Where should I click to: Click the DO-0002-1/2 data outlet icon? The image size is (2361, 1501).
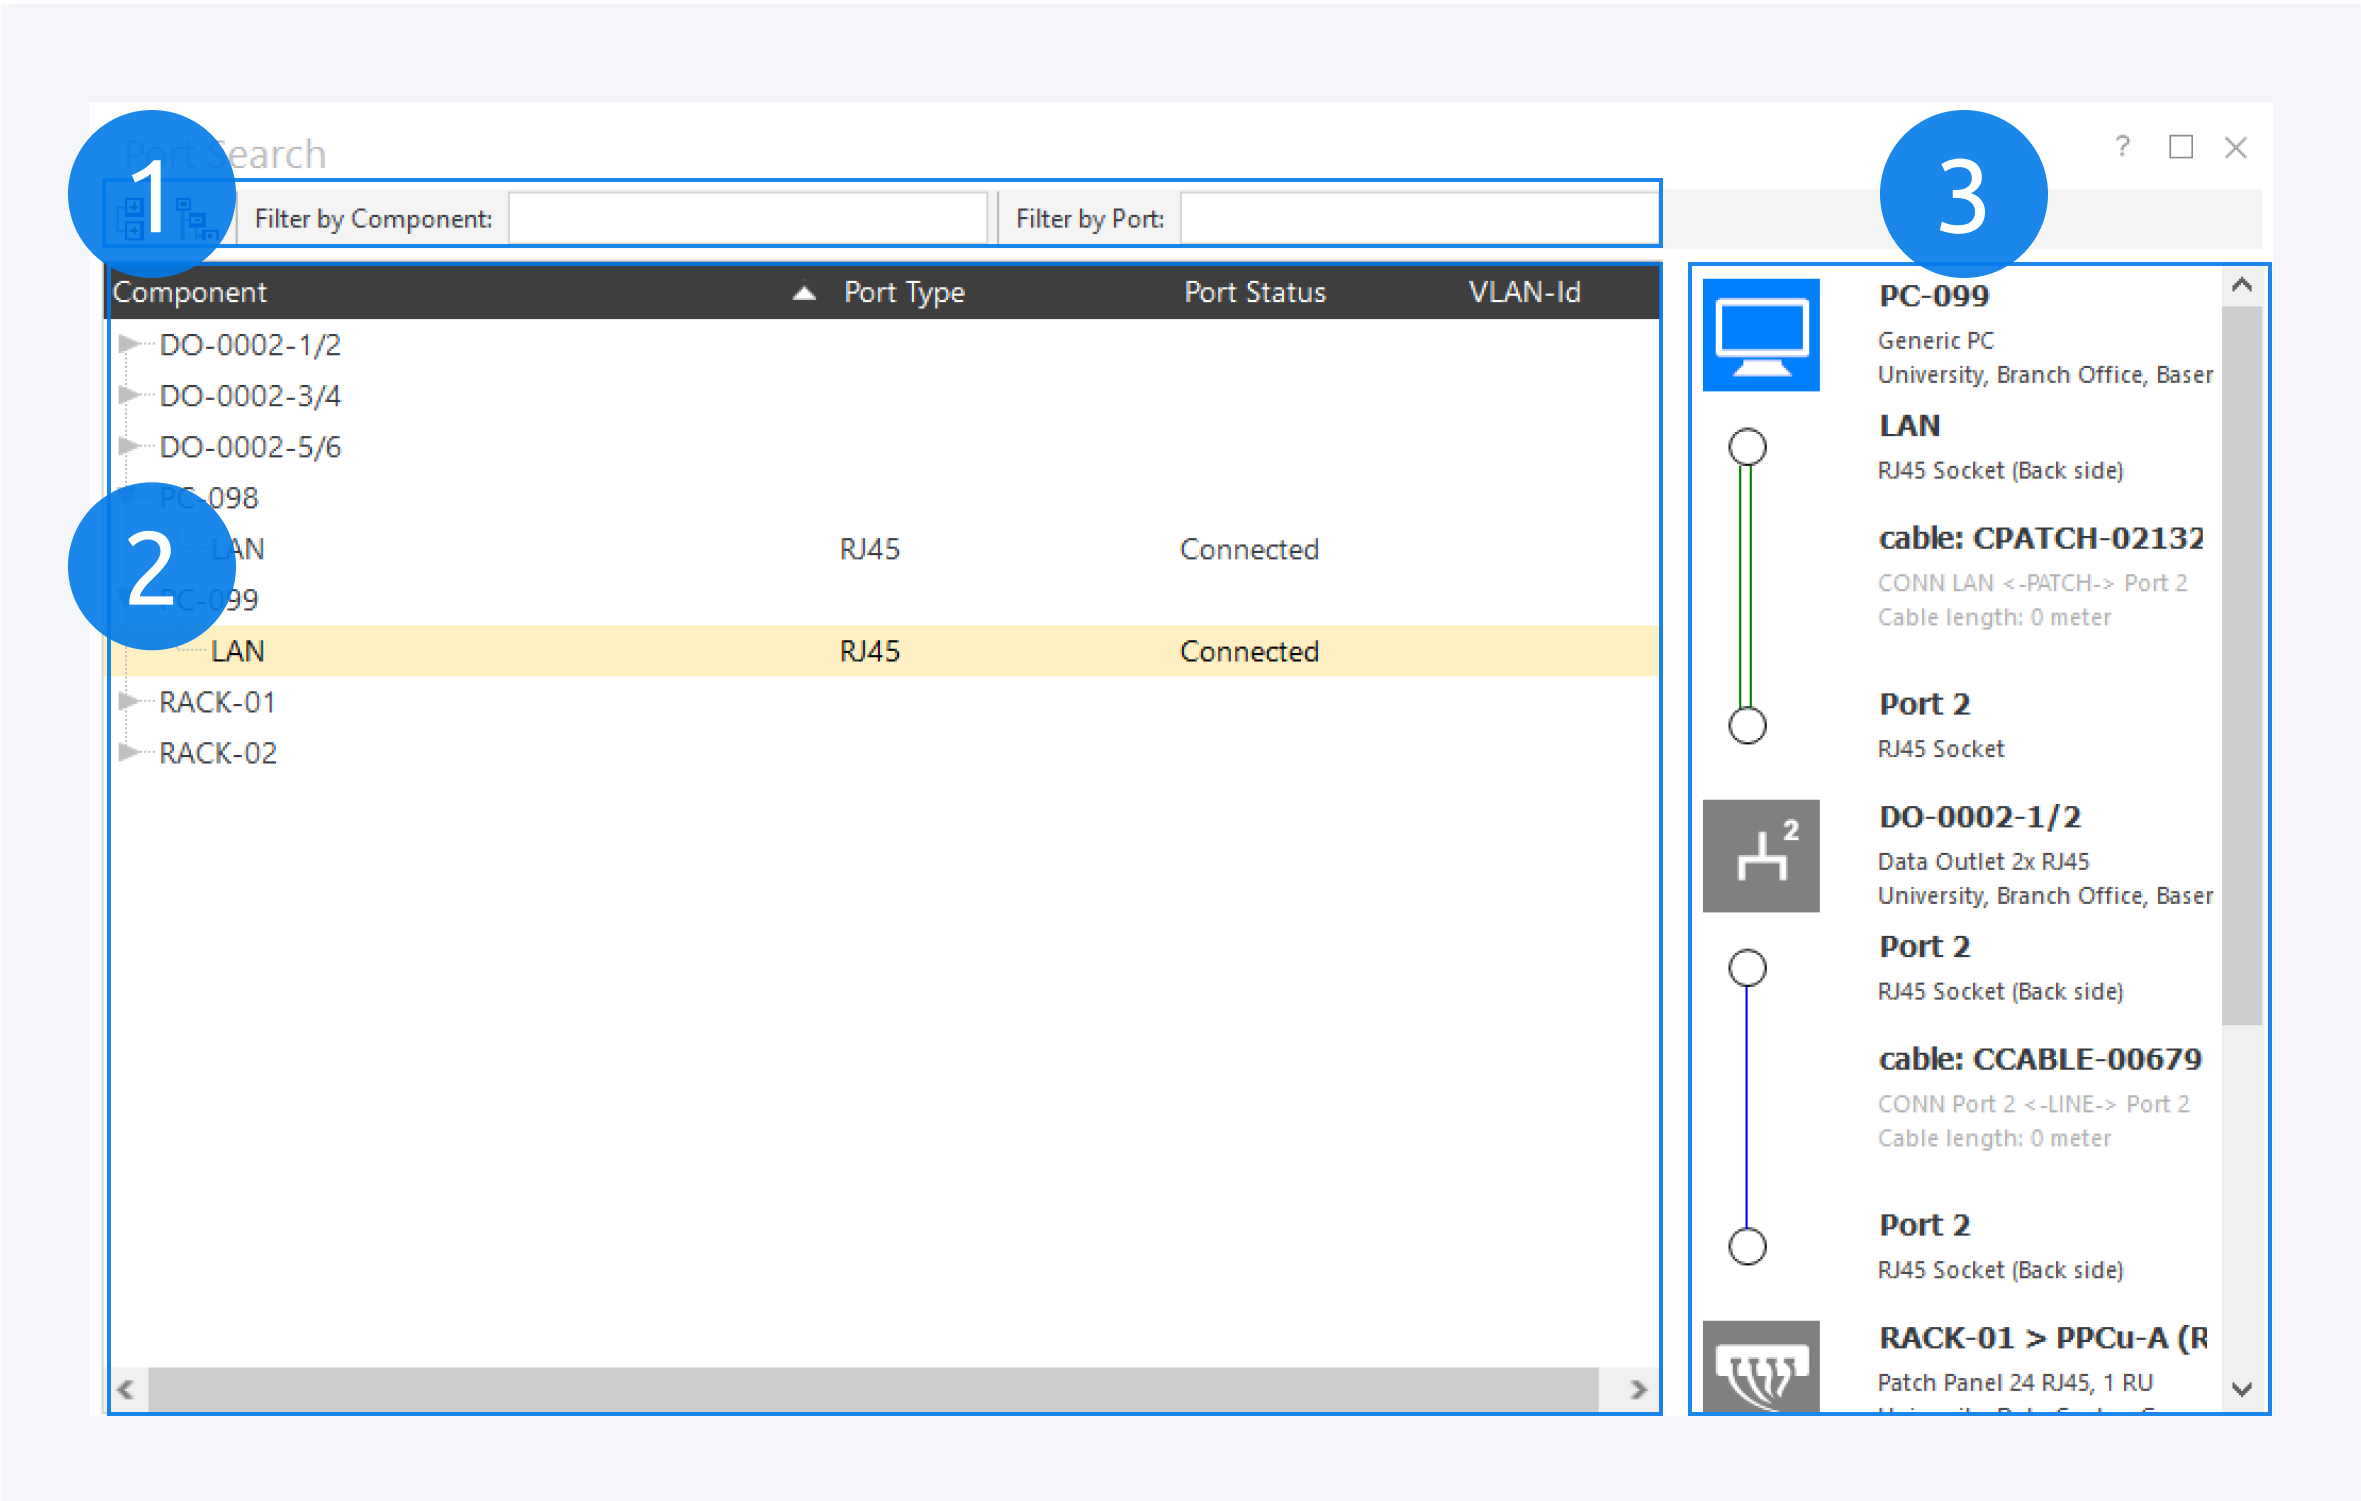coord(1760,856)
